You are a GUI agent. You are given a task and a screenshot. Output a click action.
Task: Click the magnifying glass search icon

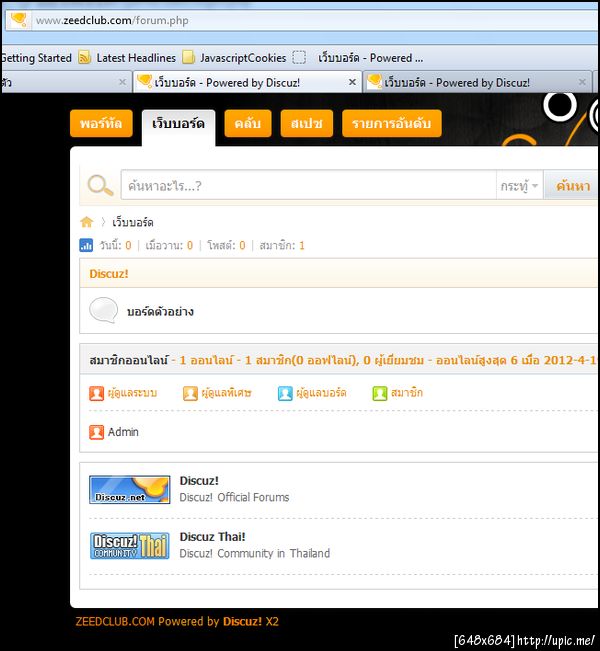(100, 185)
